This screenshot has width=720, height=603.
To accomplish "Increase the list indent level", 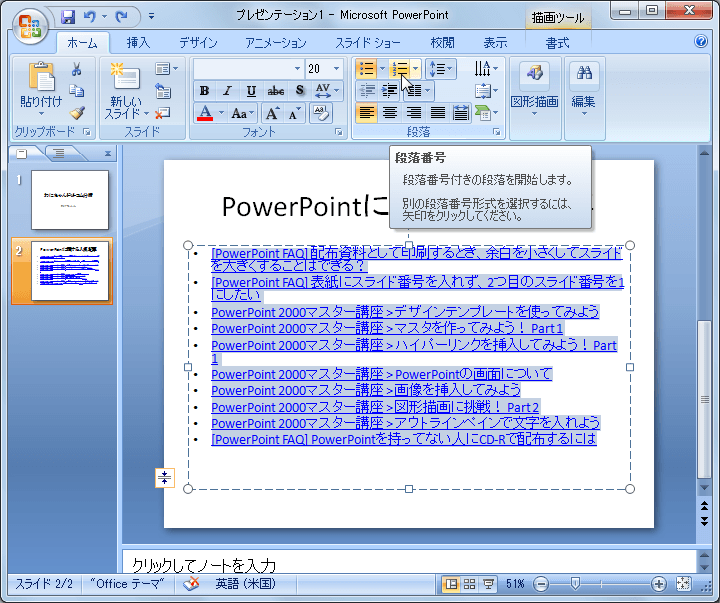I will 389,90.
